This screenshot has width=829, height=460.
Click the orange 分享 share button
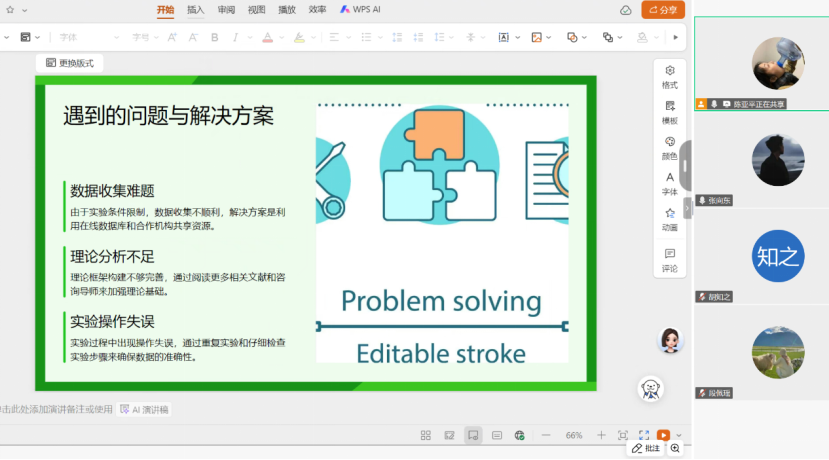pyautogui.click(x=663, y=10)
